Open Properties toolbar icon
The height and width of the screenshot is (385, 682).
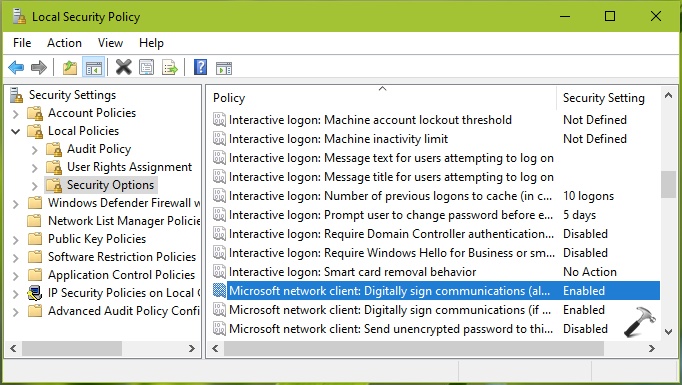pyautogui.click(x=147, y=67)
